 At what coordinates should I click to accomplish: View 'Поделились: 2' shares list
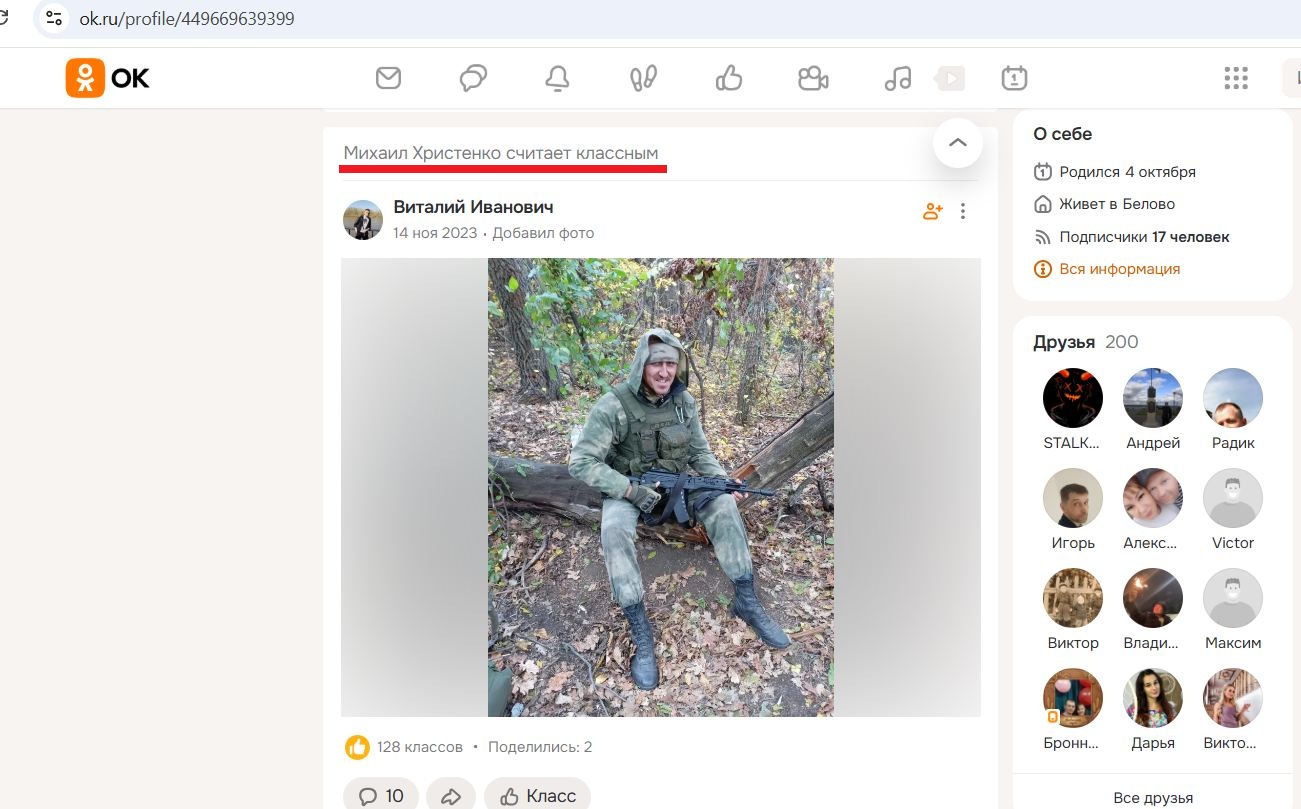[x=540, y=747]
